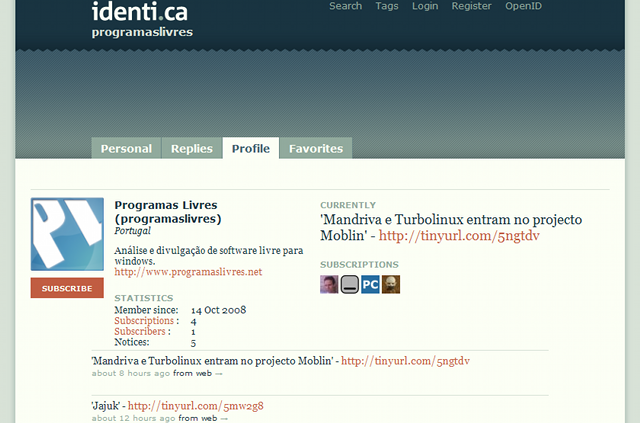Open 'about 8 hours ago' notice permalink
Viewport: 640px width, 423px height.
tap(131, 373)
